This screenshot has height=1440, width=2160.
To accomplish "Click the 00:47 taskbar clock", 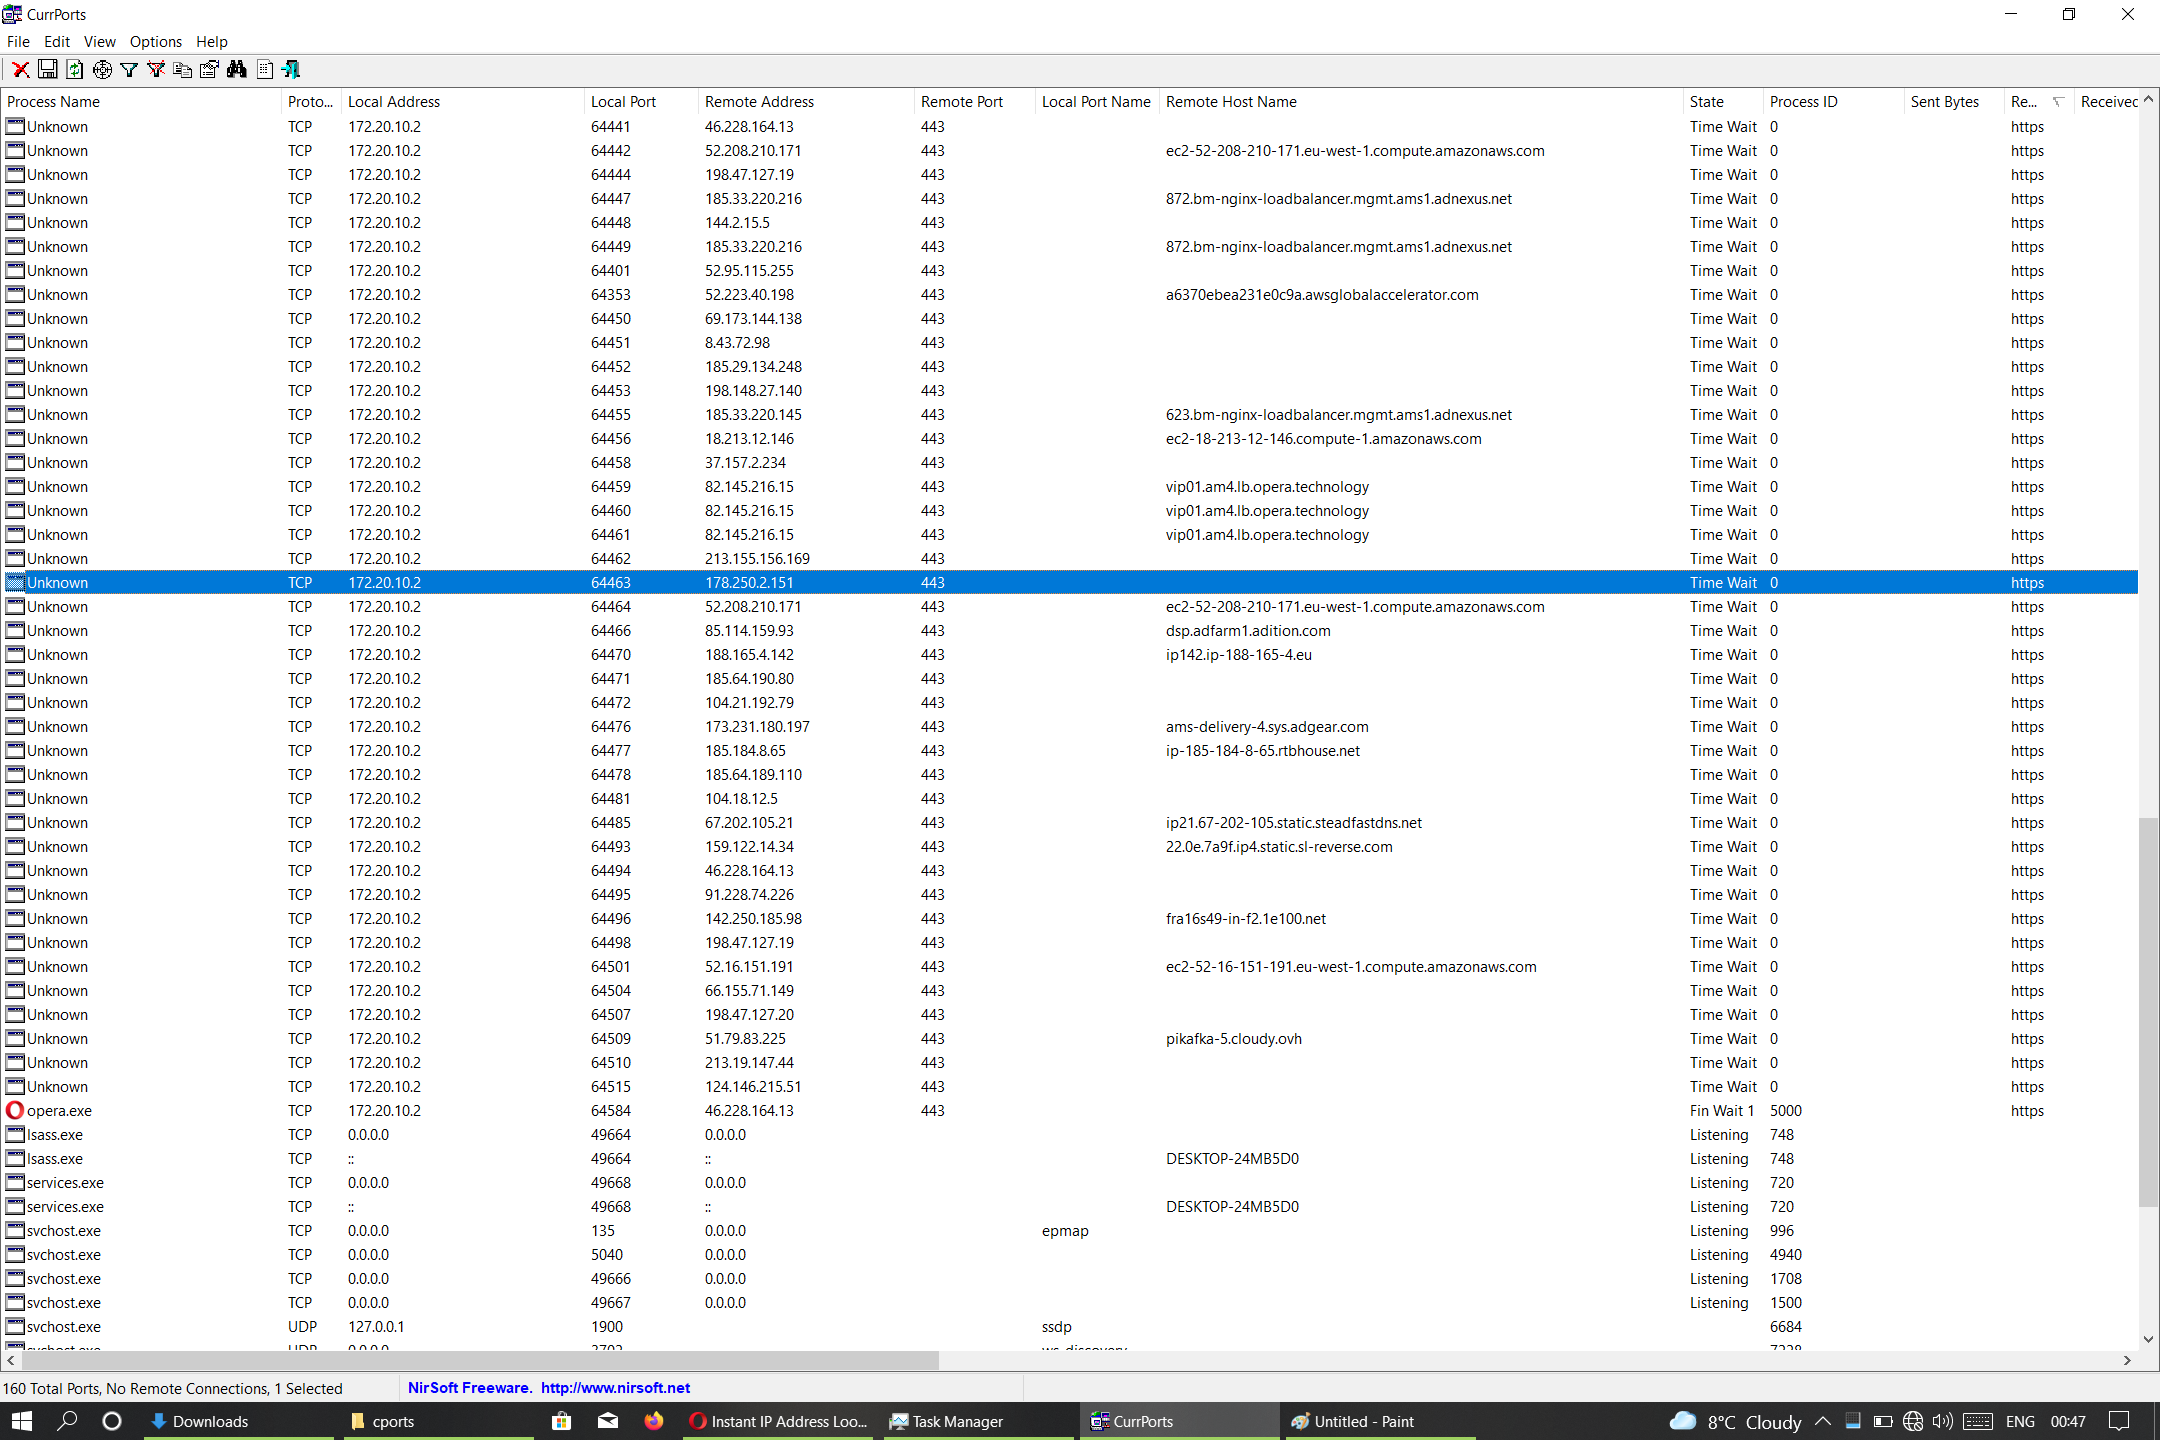I will click(2068, 1421).
